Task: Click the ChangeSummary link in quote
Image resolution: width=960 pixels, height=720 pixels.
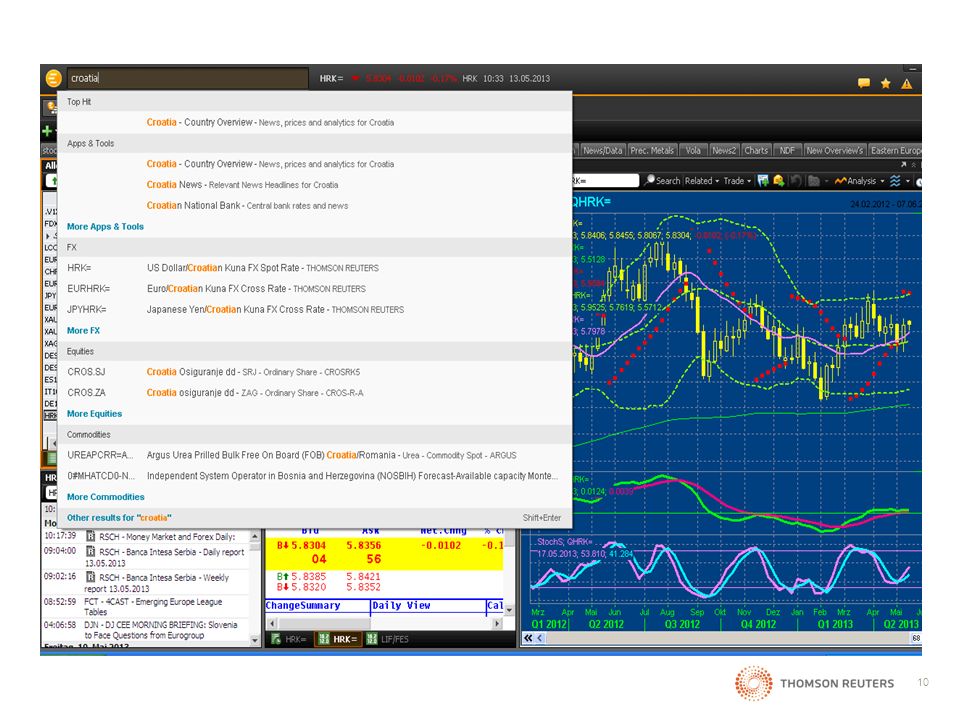Action: click(302, 606)
